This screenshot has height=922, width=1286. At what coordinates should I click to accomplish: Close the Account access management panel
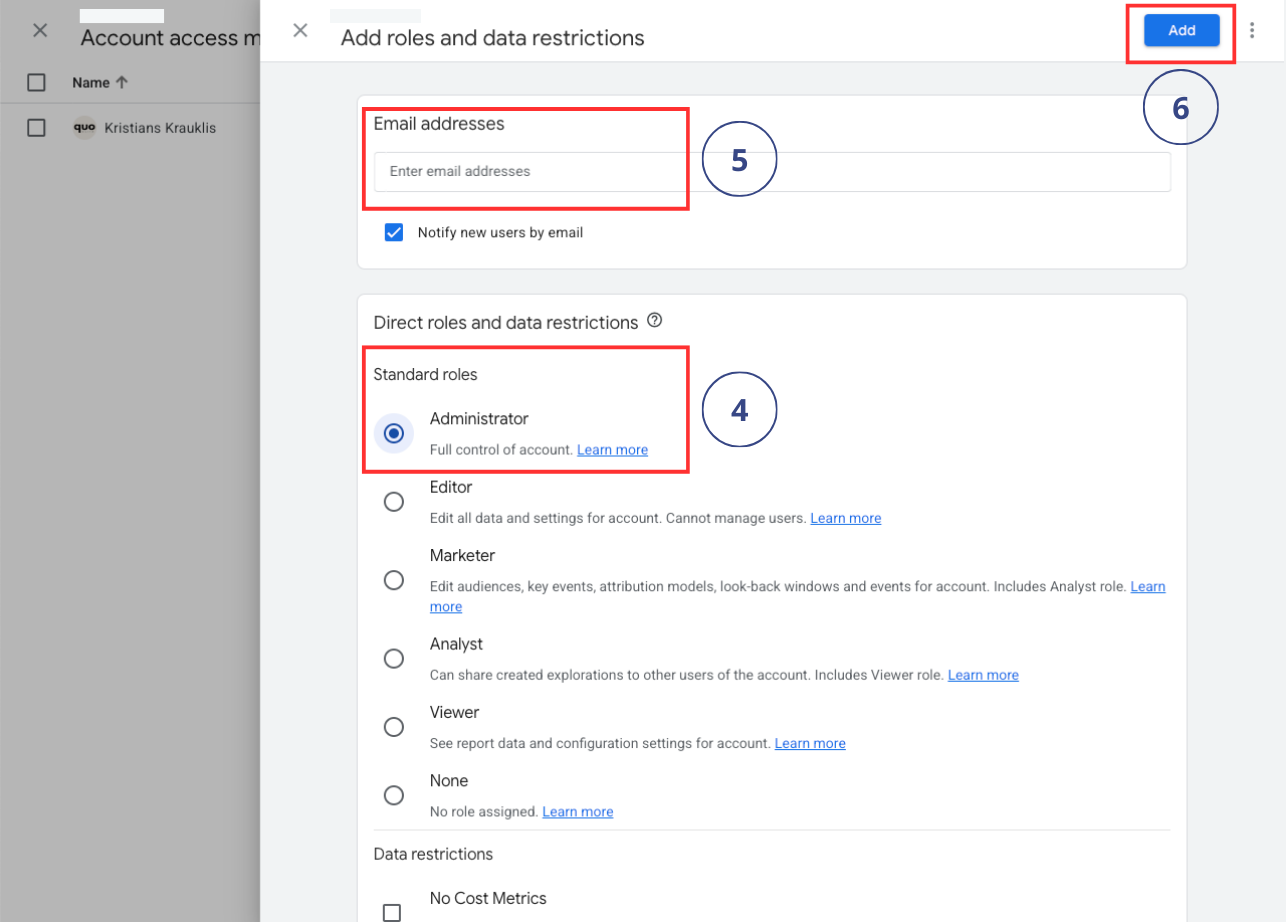(x=39, y=30)
